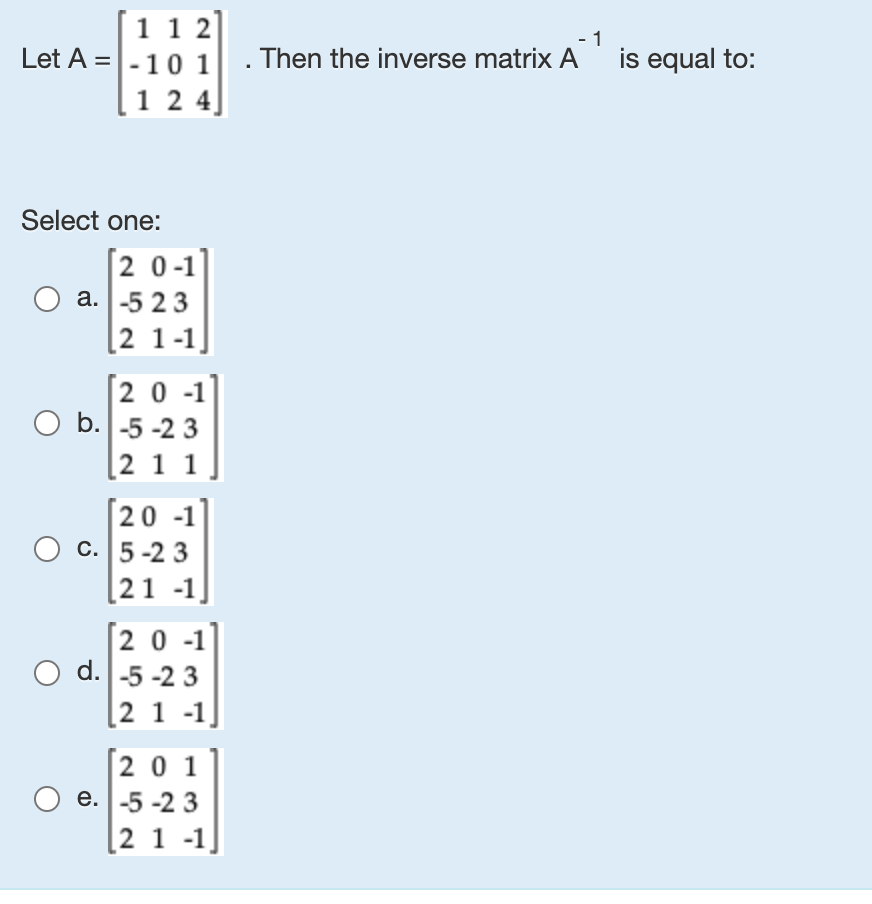Click the label 'c.' beside its matrix
Image resolution: width=872 pixels, height=904 pixels.
[x=88, y=548]
